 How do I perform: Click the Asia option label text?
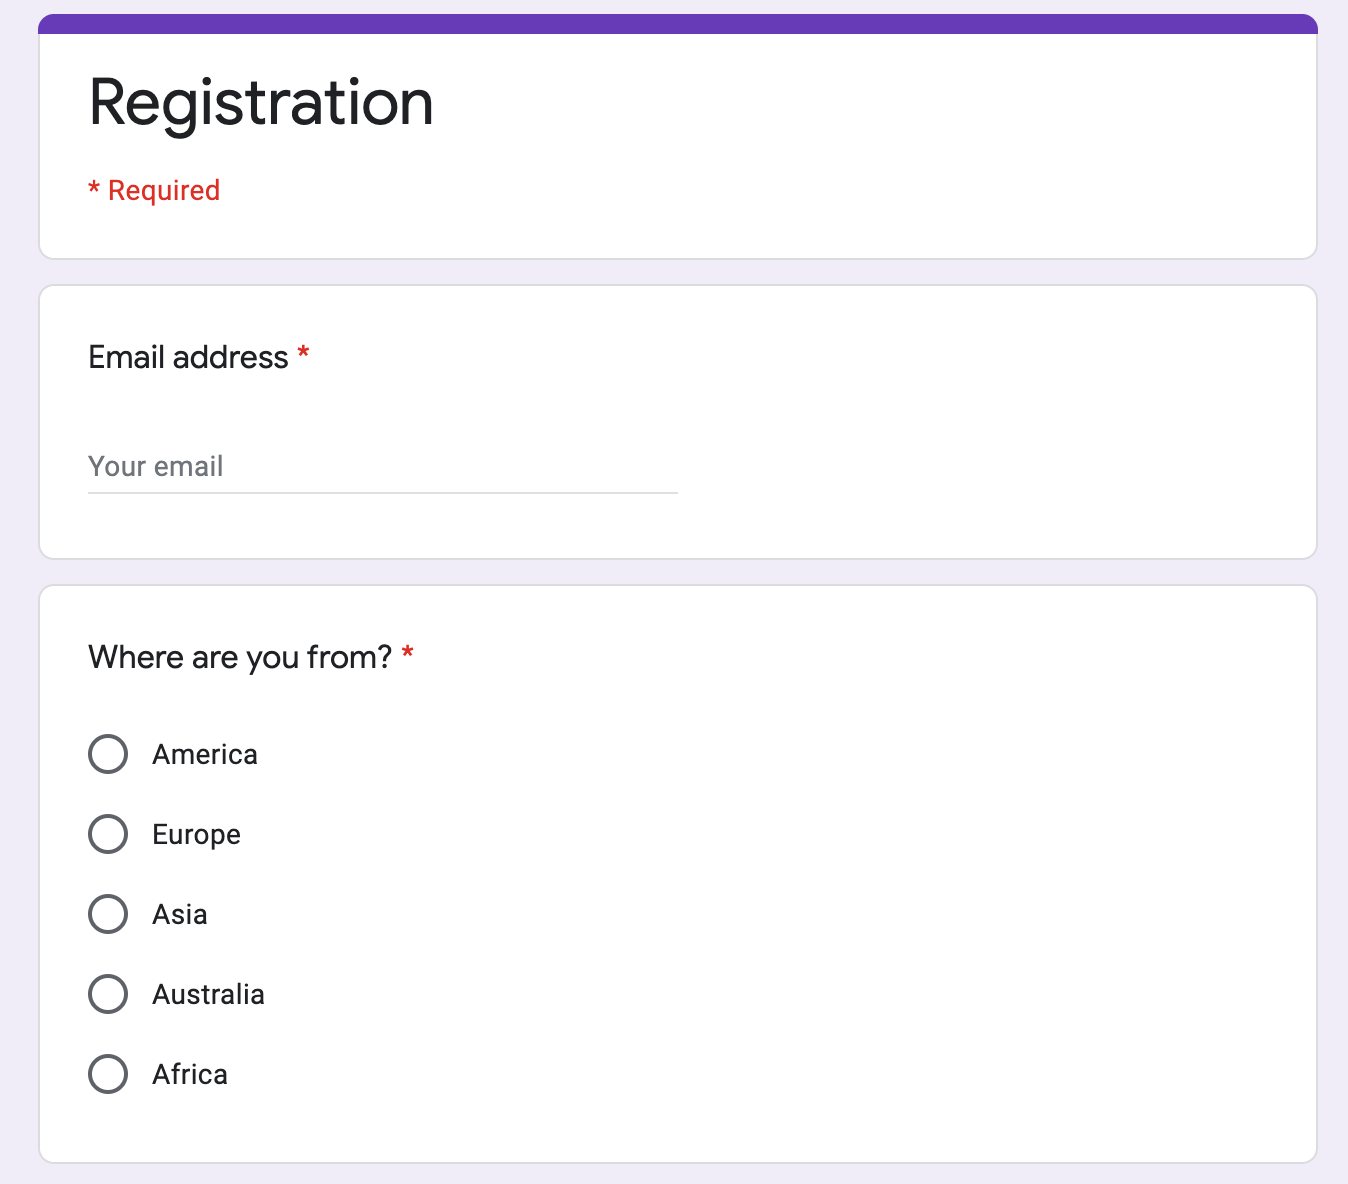pyautogui.click(x=180, y=915)
